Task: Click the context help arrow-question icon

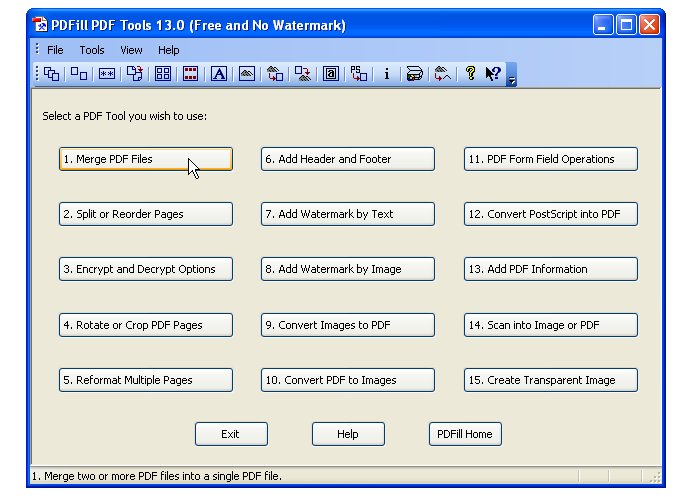Action: tap(493, 74)
